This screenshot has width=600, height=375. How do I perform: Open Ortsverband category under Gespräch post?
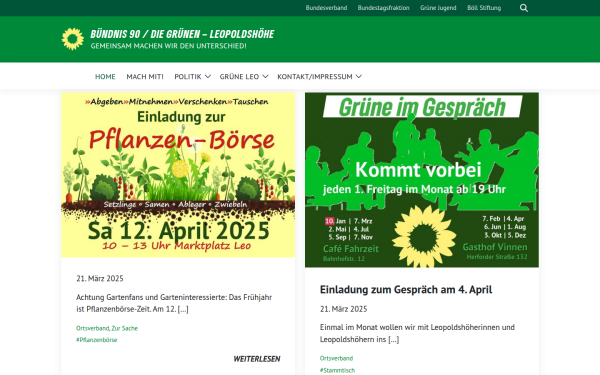coord(336,359)
